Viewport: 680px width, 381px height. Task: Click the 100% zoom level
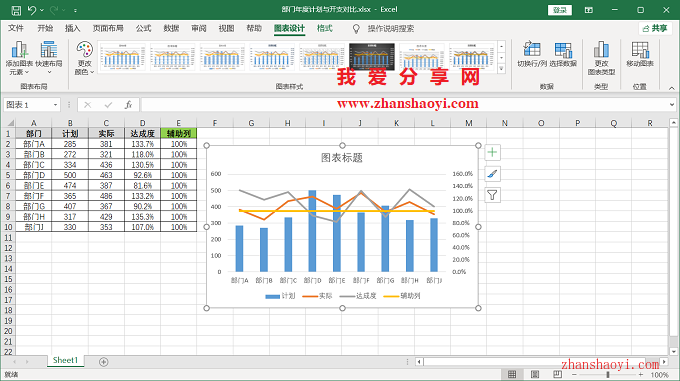659,375
